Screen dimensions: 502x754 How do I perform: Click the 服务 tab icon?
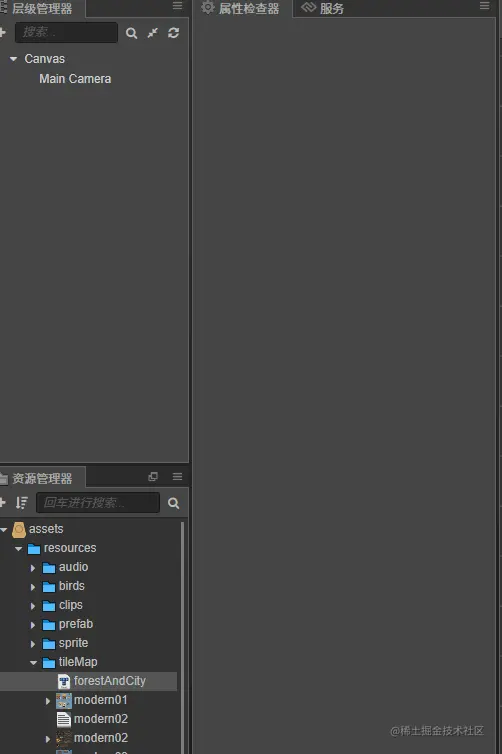point(308,7)
